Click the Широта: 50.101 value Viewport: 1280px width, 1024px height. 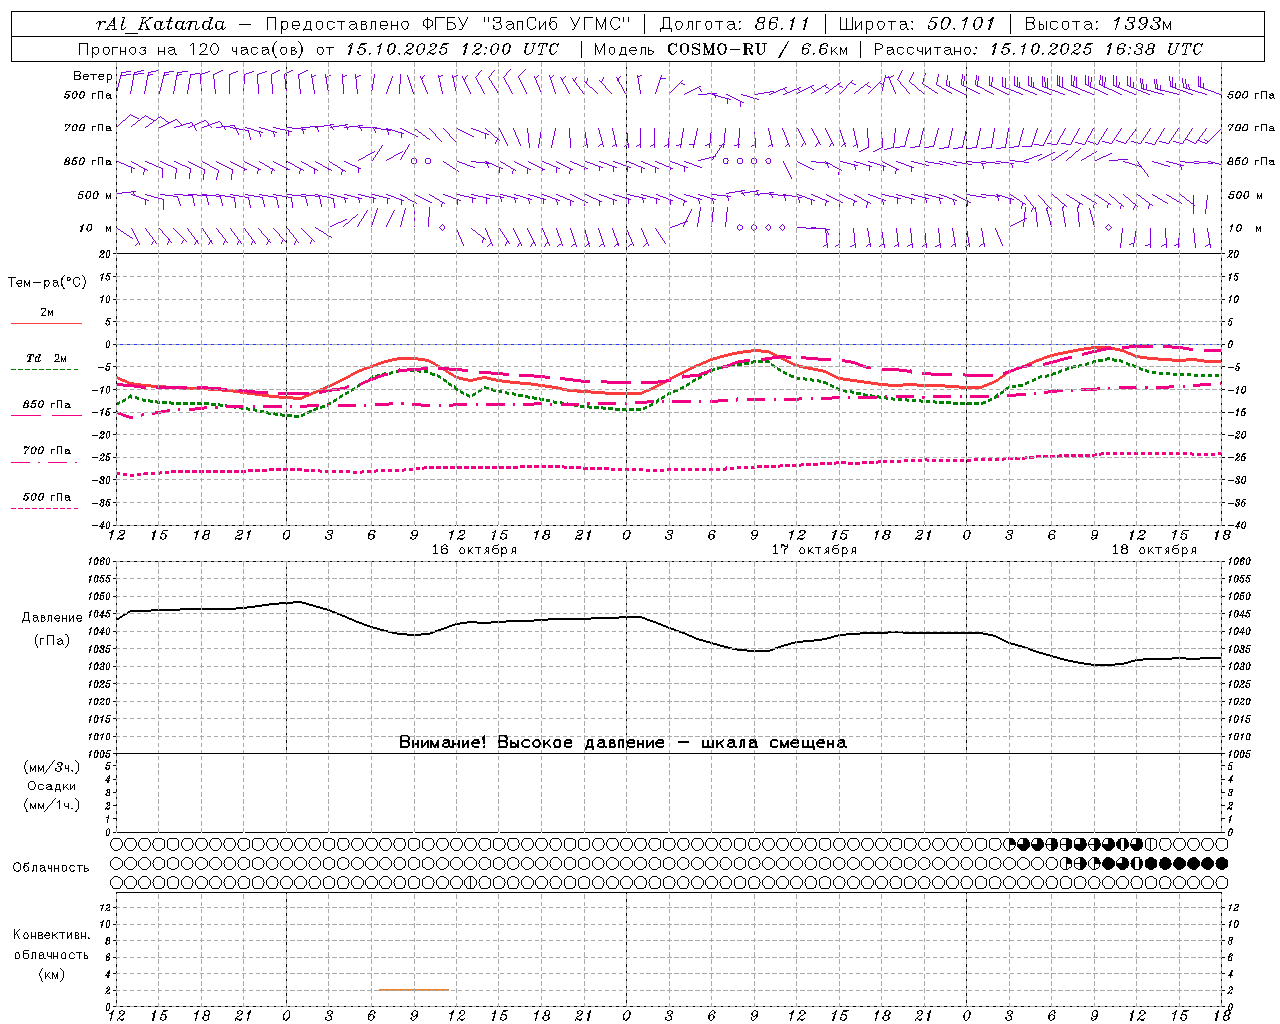click(917, 24)
